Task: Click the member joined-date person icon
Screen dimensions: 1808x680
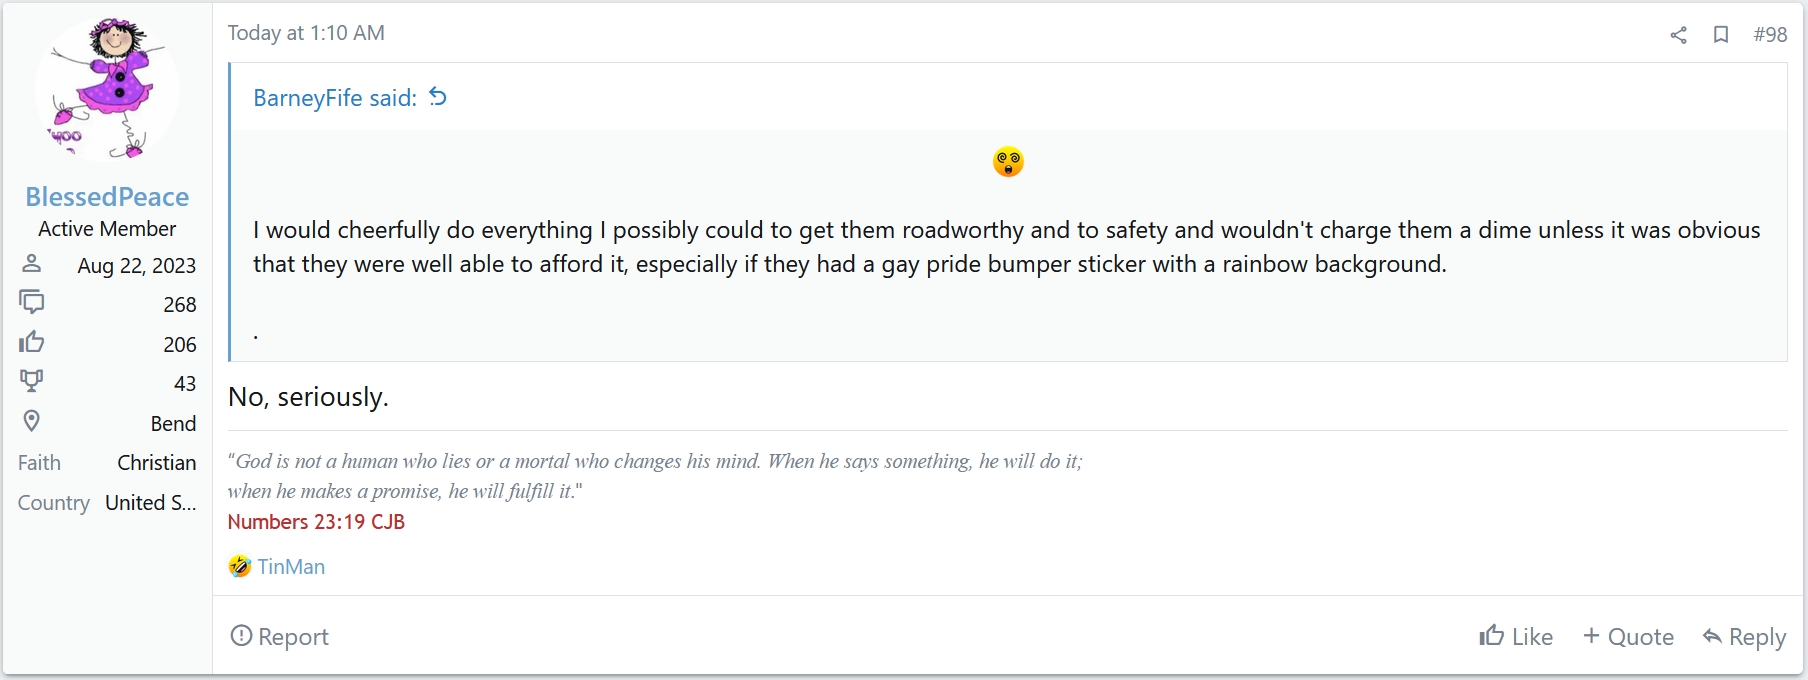Action: point(32,264)
